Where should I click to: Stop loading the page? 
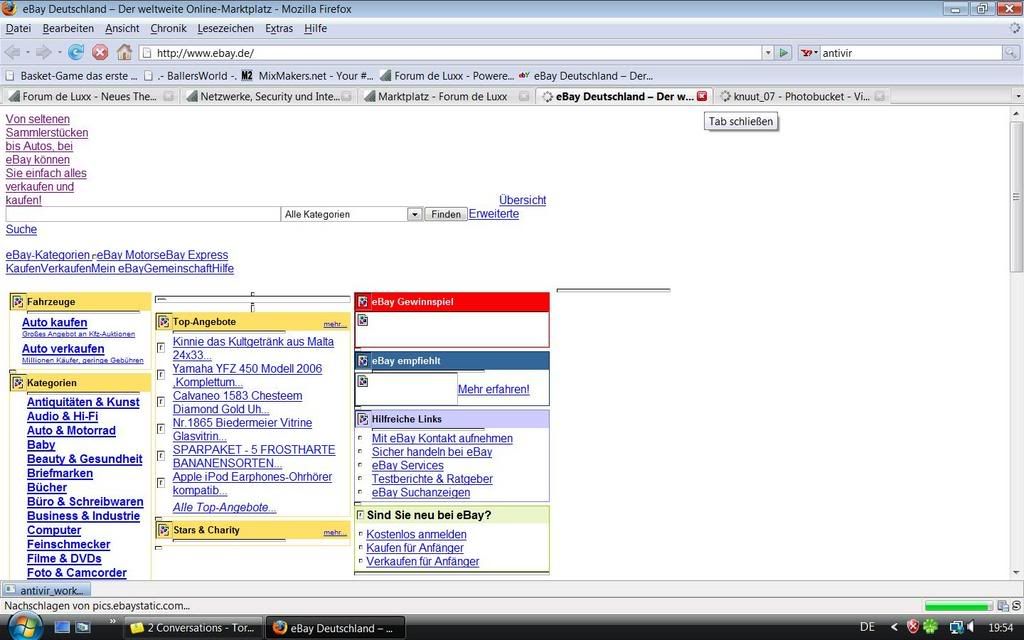[x=100, y=52]
